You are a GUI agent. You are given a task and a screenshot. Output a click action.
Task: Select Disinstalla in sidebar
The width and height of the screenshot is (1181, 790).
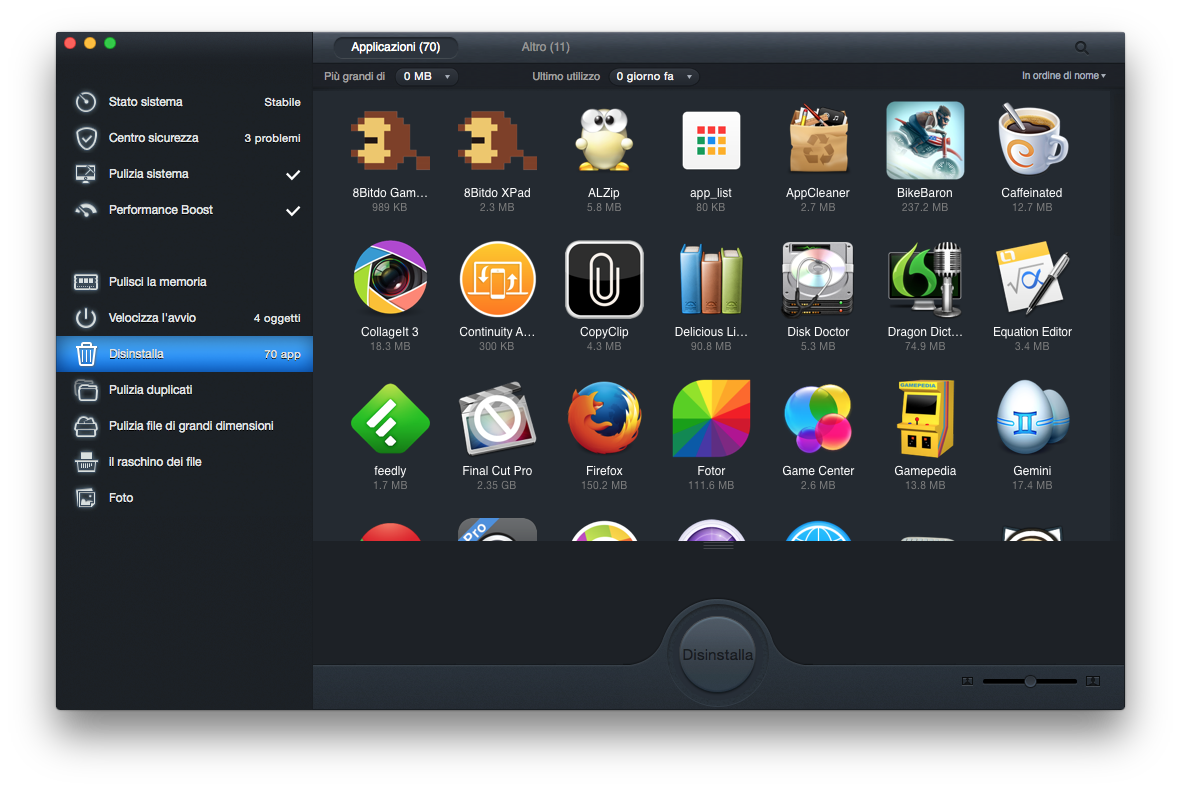coord(185,354)
